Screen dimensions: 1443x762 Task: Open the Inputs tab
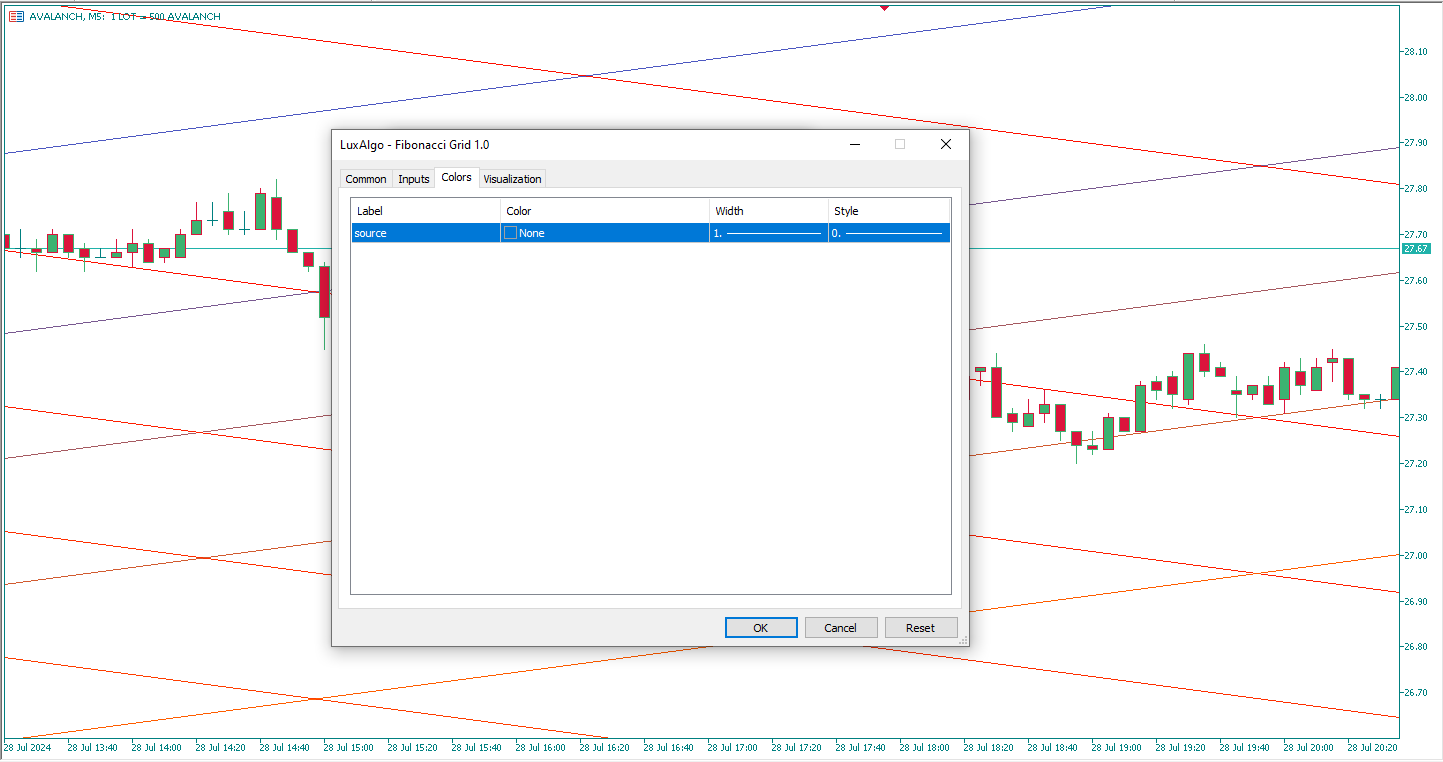[x=413, y=179]
